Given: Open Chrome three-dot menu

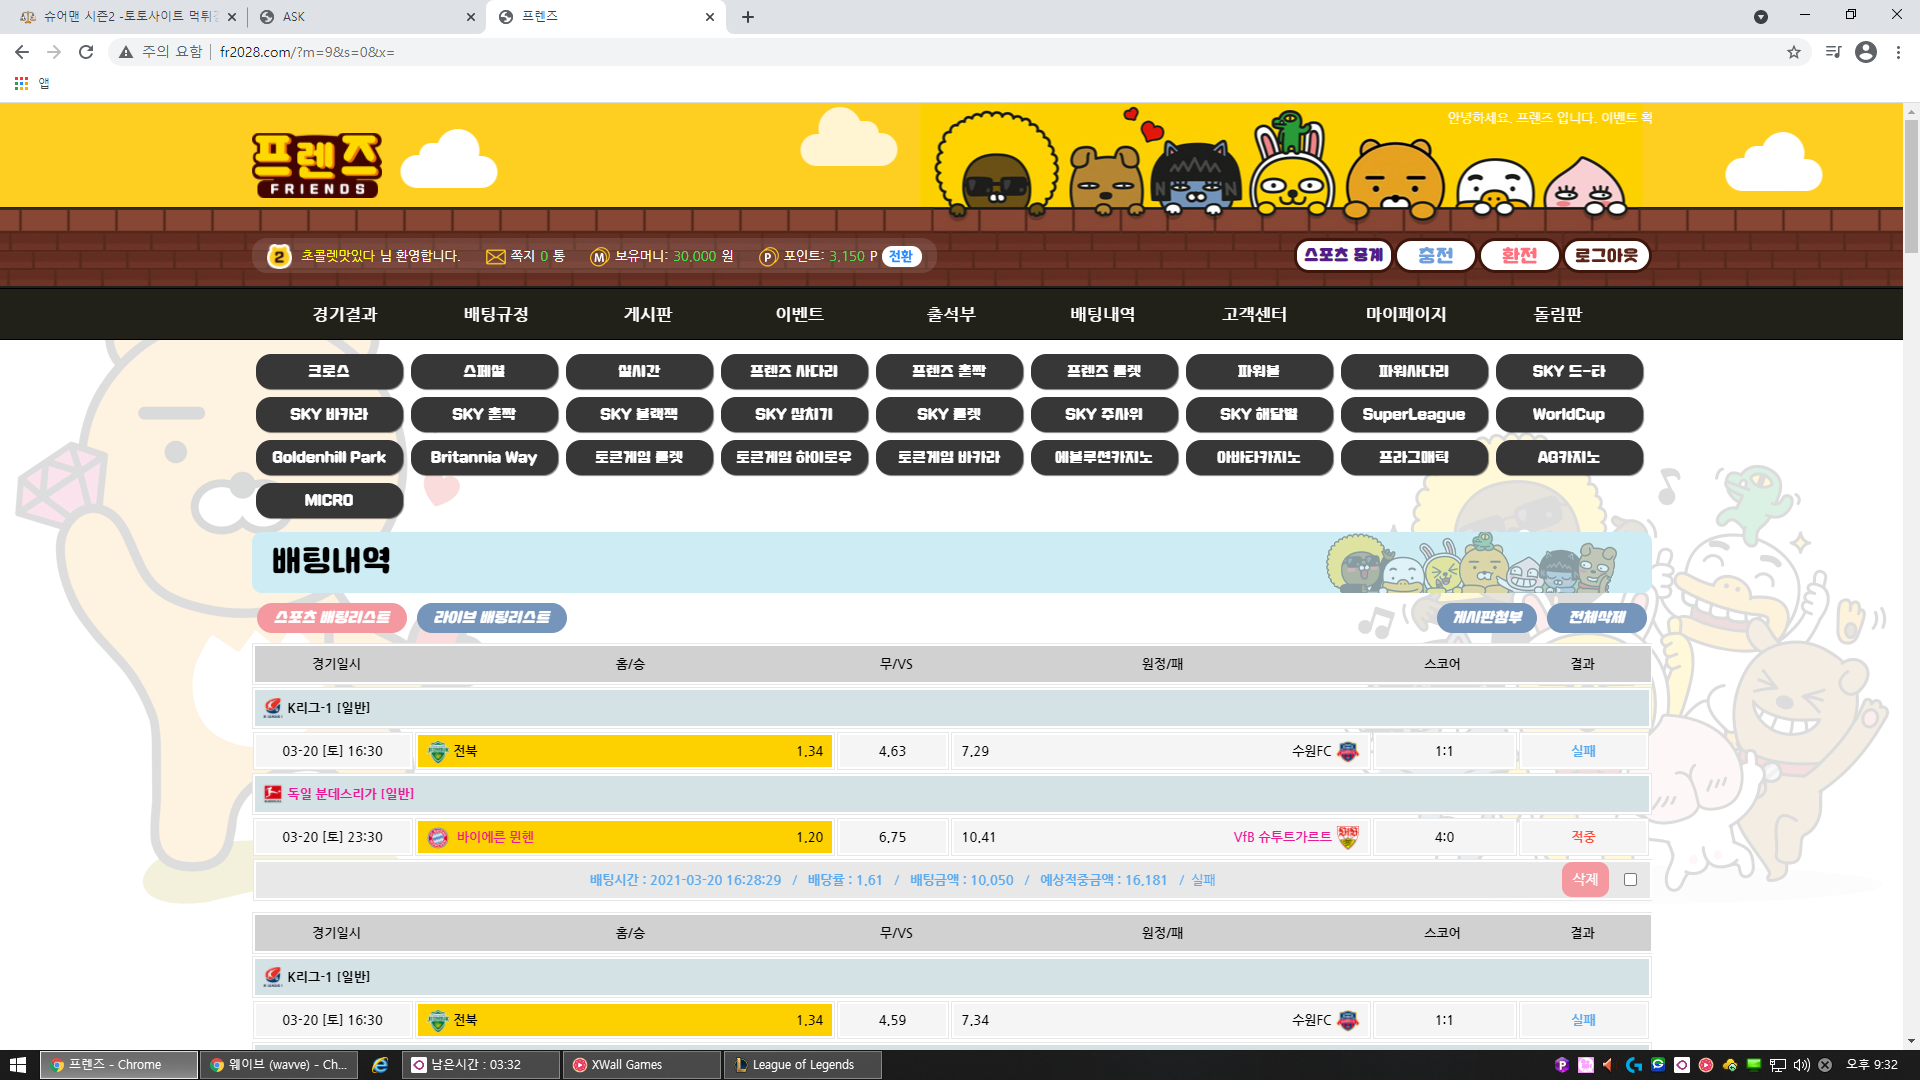Looking at the screenshot, I should pos(1898,52).
